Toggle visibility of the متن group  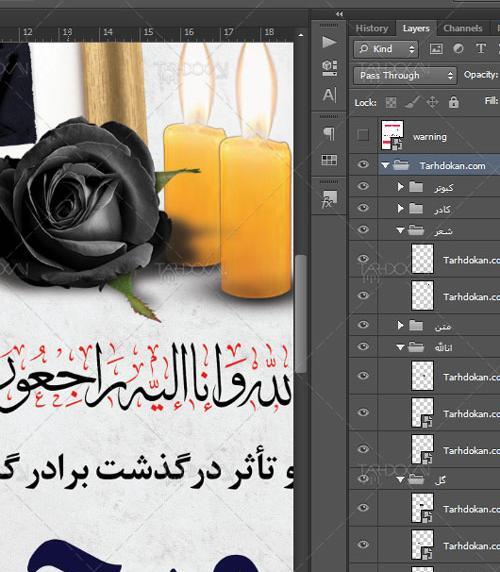[363, 324]
